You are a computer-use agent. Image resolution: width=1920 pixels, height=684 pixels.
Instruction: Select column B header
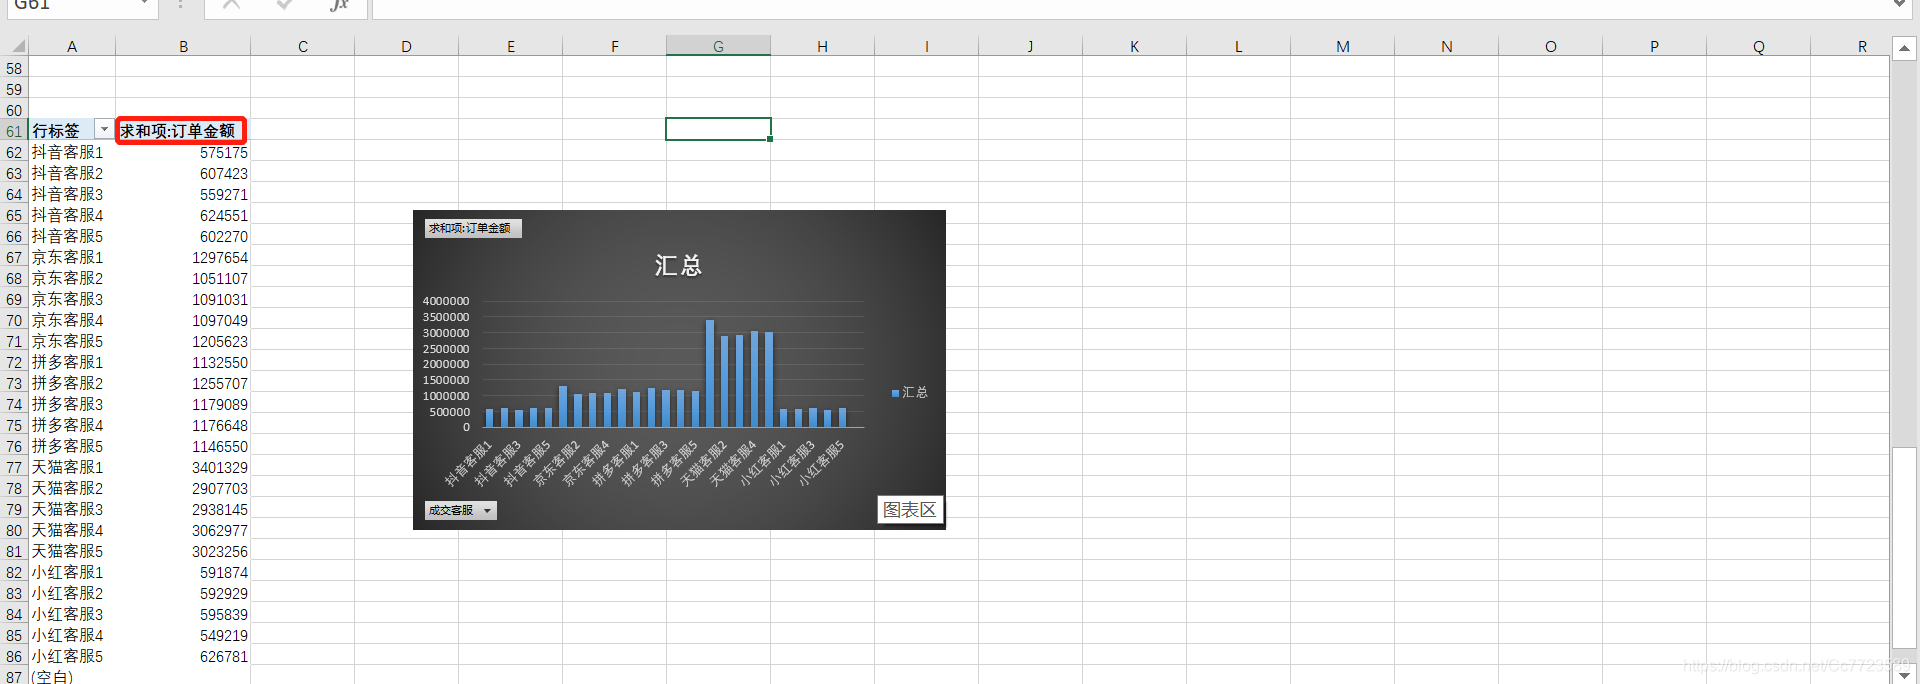point(183,46)
